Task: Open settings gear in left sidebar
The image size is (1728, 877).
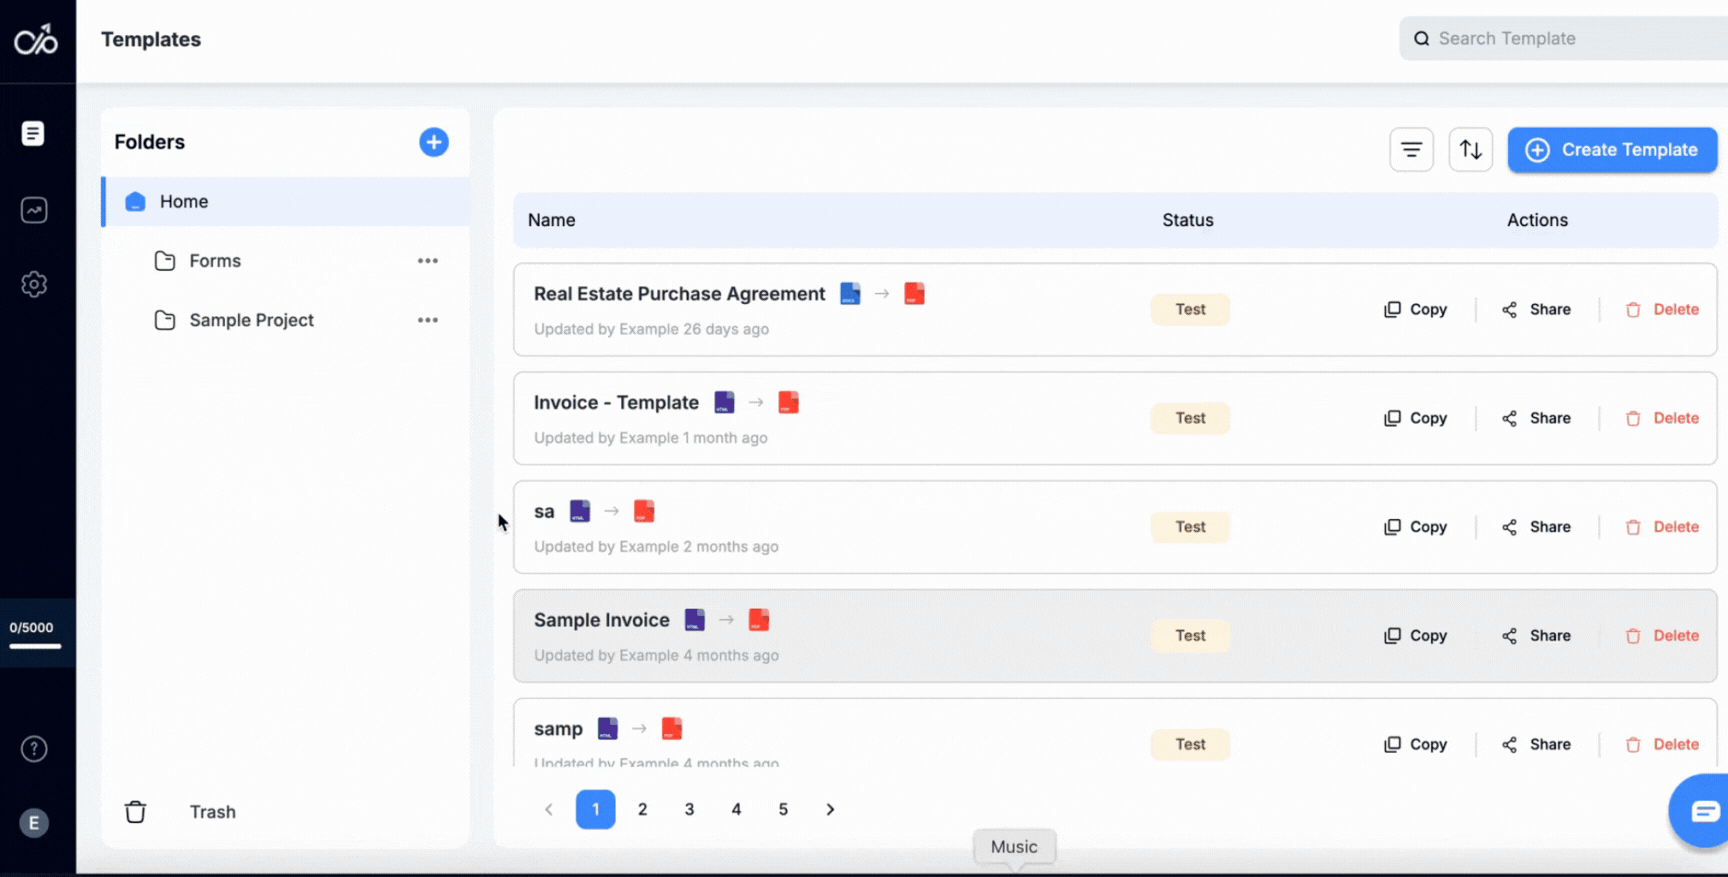Action: tap(34, 284)
